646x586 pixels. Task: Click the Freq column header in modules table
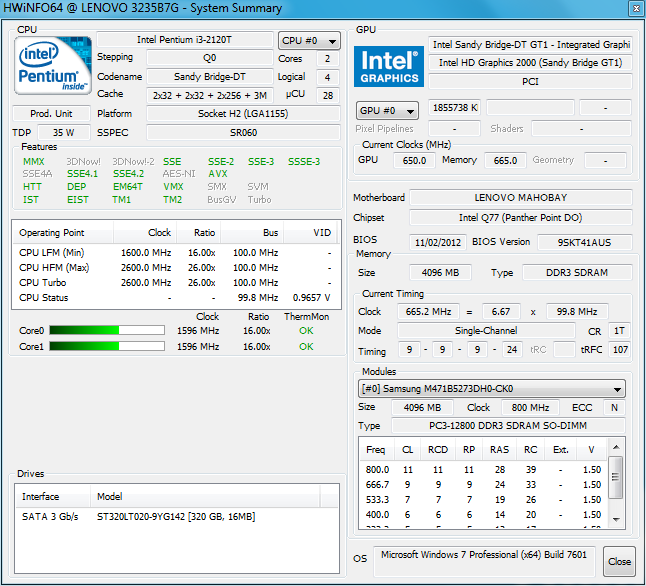coord(376,450)
